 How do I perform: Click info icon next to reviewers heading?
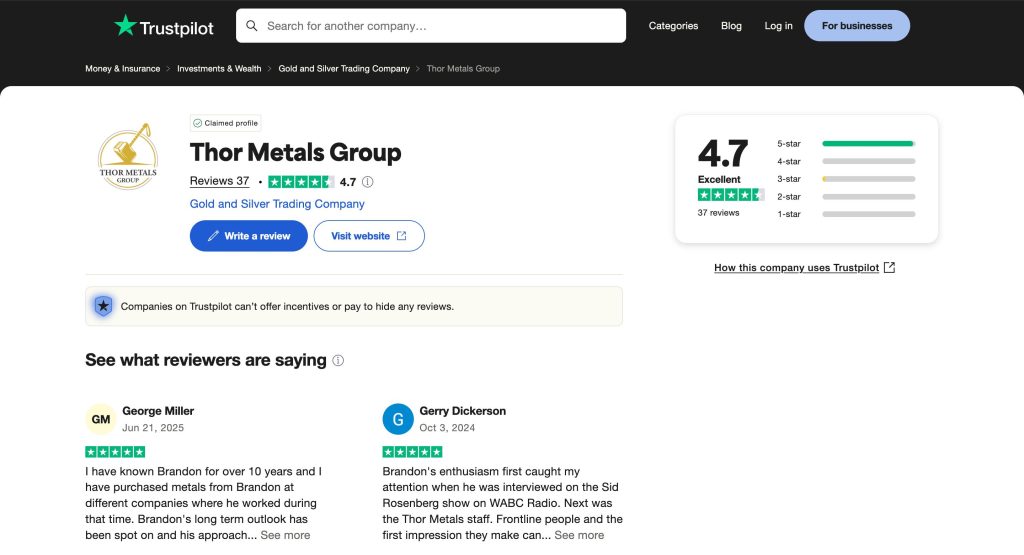pos(338,361)
